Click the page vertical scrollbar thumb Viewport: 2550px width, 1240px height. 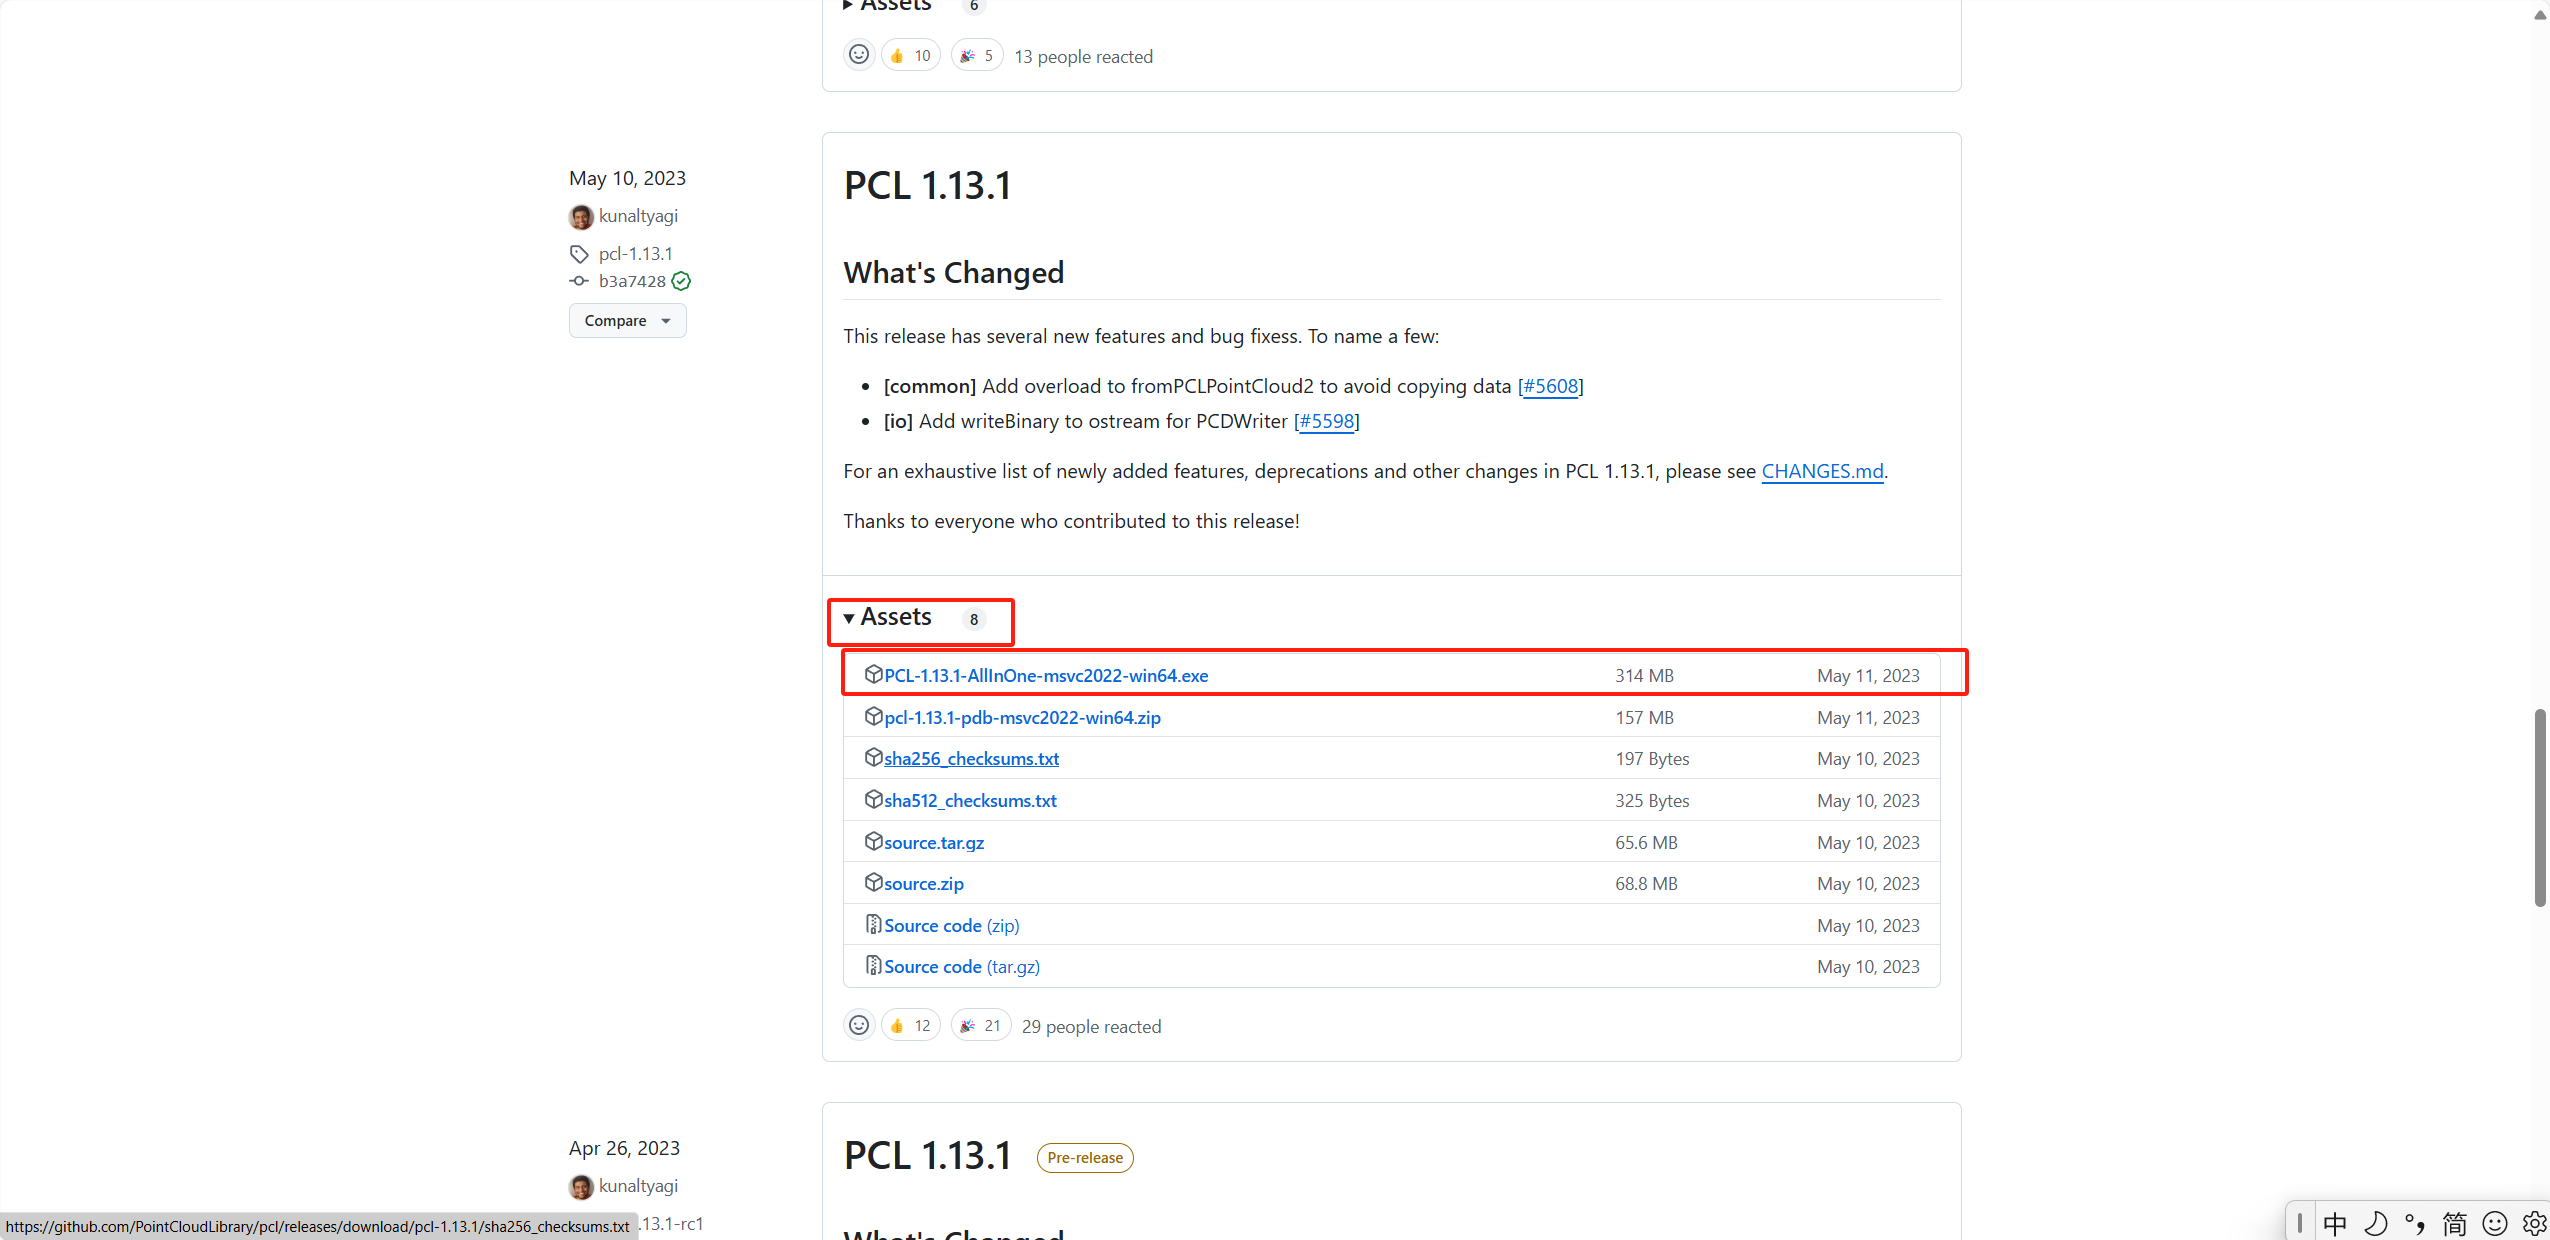[x=2539, y=806]
